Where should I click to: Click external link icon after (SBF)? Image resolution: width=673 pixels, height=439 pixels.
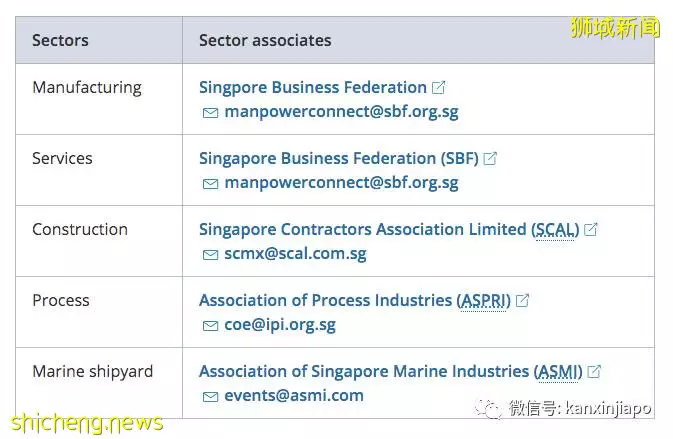[490, 158]
